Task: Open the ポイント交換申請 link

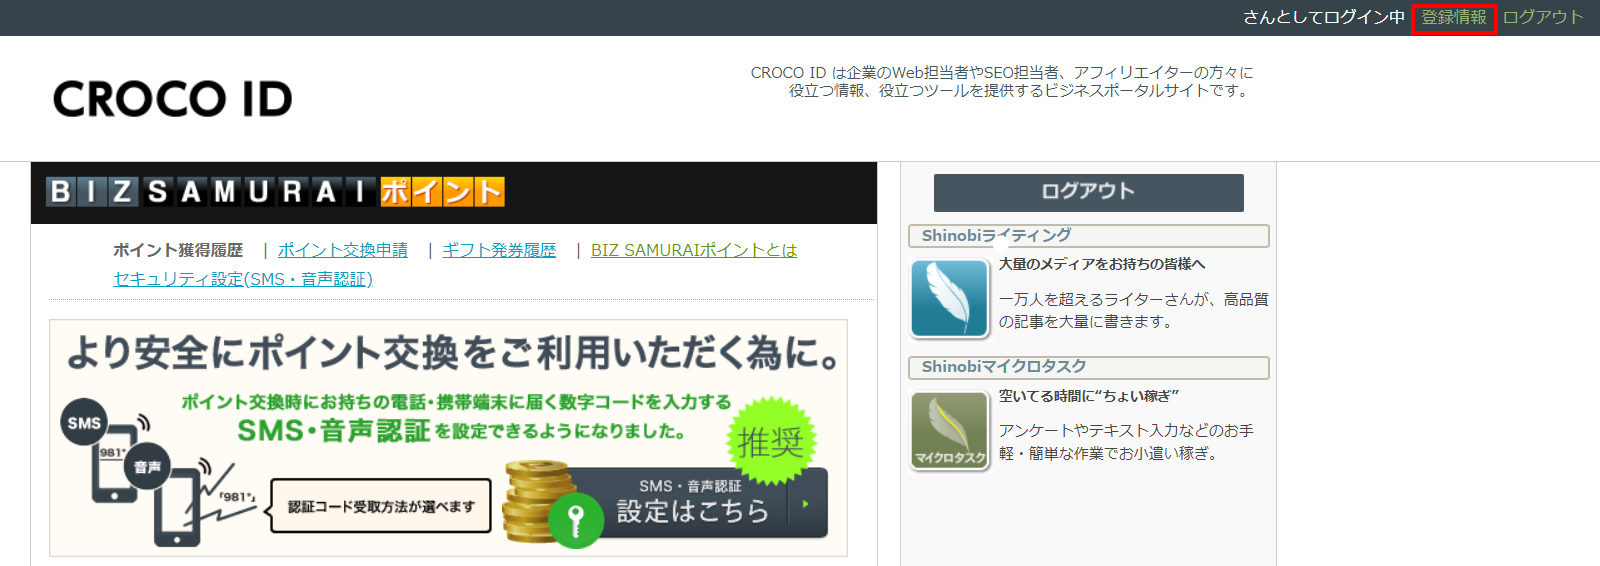Action: pos(343,250)
